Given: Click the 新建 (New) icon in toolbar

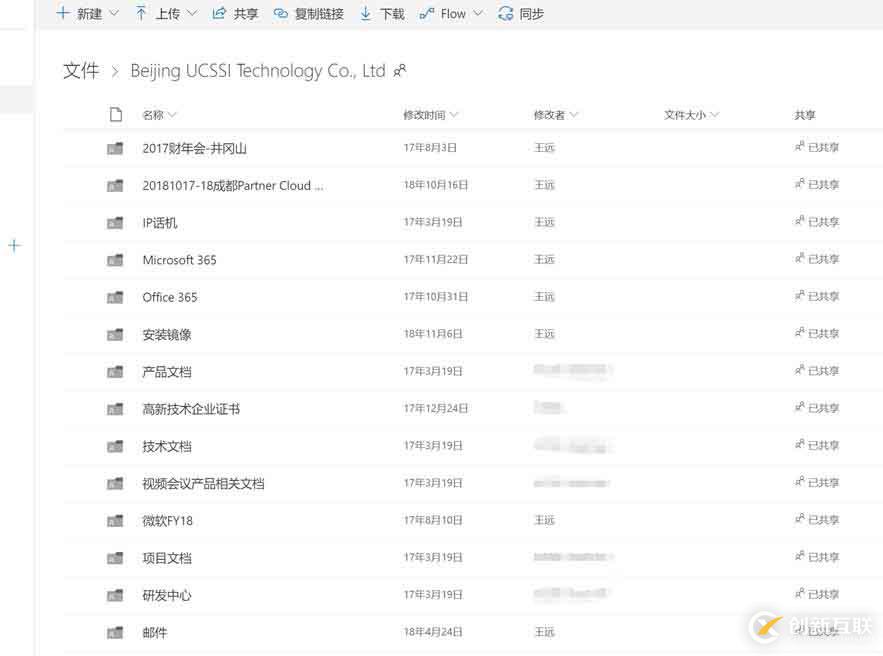Looking at the screenshot, I should pyautogui.click(x=62, y=13).
